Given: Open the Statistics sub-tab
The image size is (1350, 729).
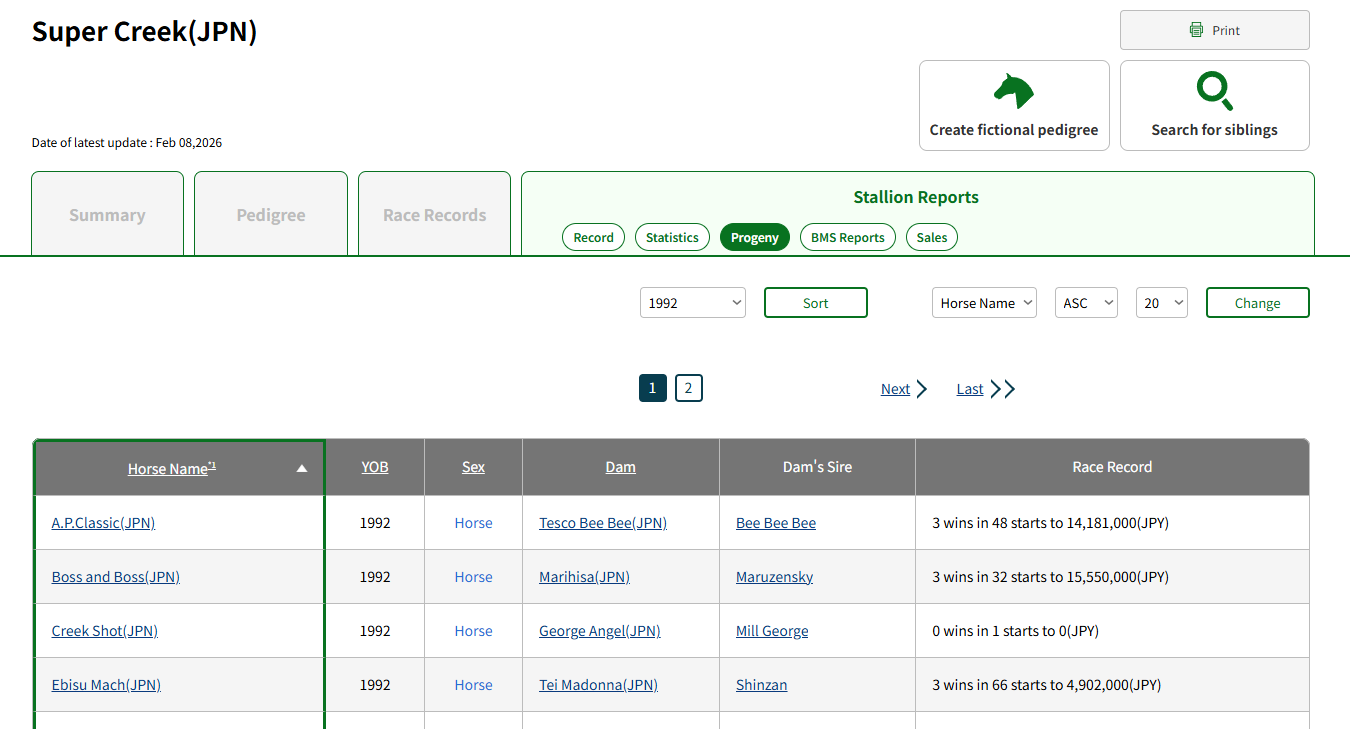Looking at the screenshot, I should tap(672, 237).
